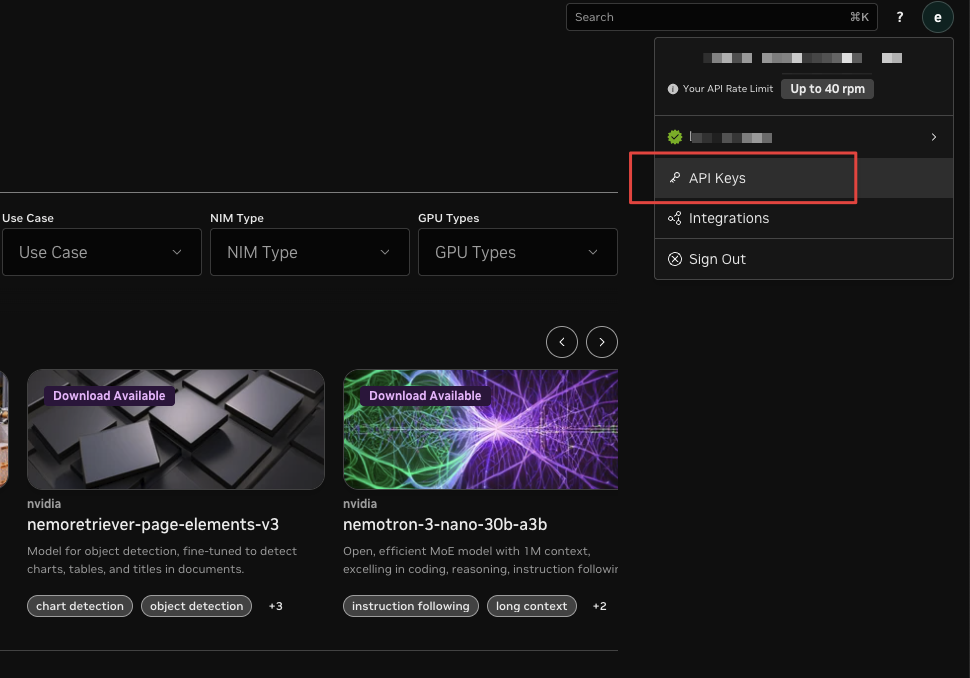
Task: Open the GPU Types dropdown
Action: [x=518, y=252]
